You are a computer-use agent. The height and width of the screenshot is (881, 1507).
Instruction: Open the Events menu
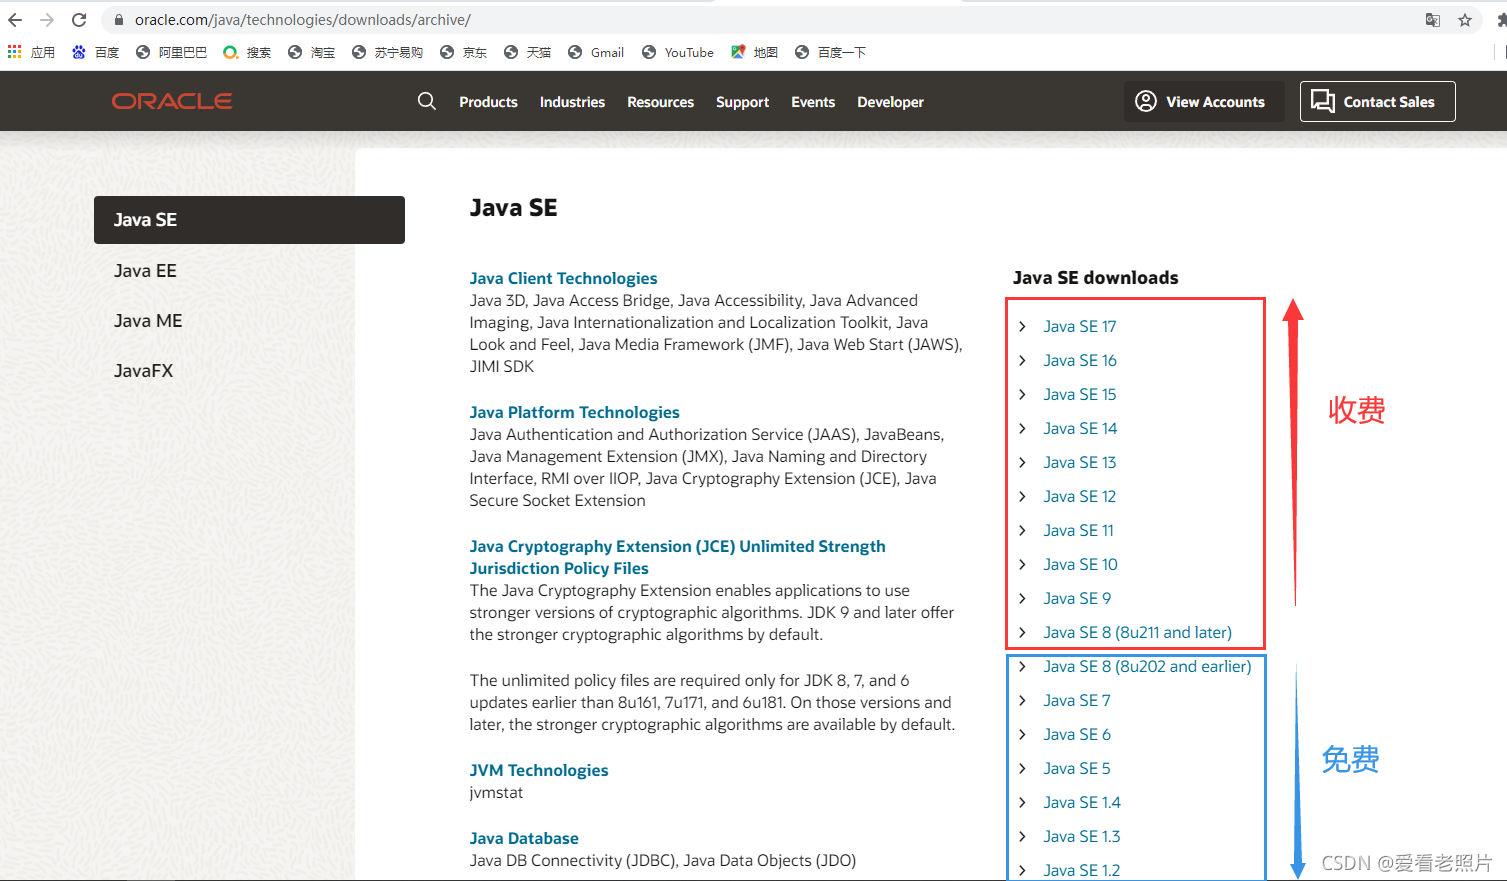click(x=813, y=102)
